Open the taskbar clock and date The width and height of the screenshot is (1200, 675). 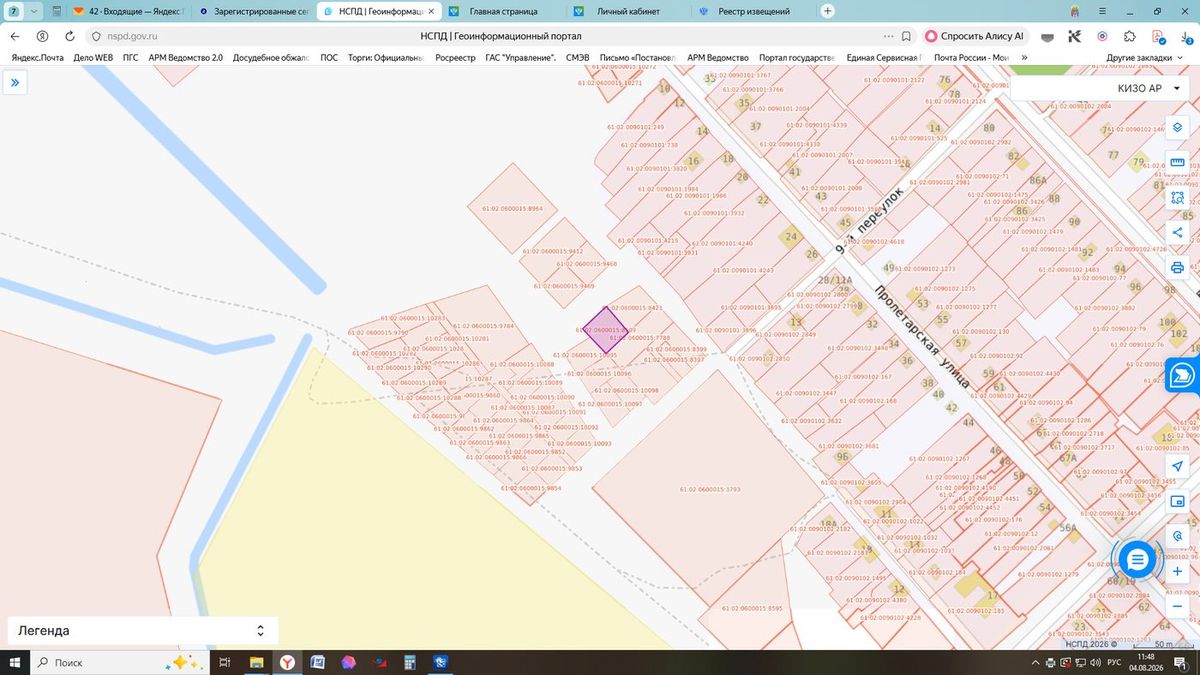pos(1146,662)
